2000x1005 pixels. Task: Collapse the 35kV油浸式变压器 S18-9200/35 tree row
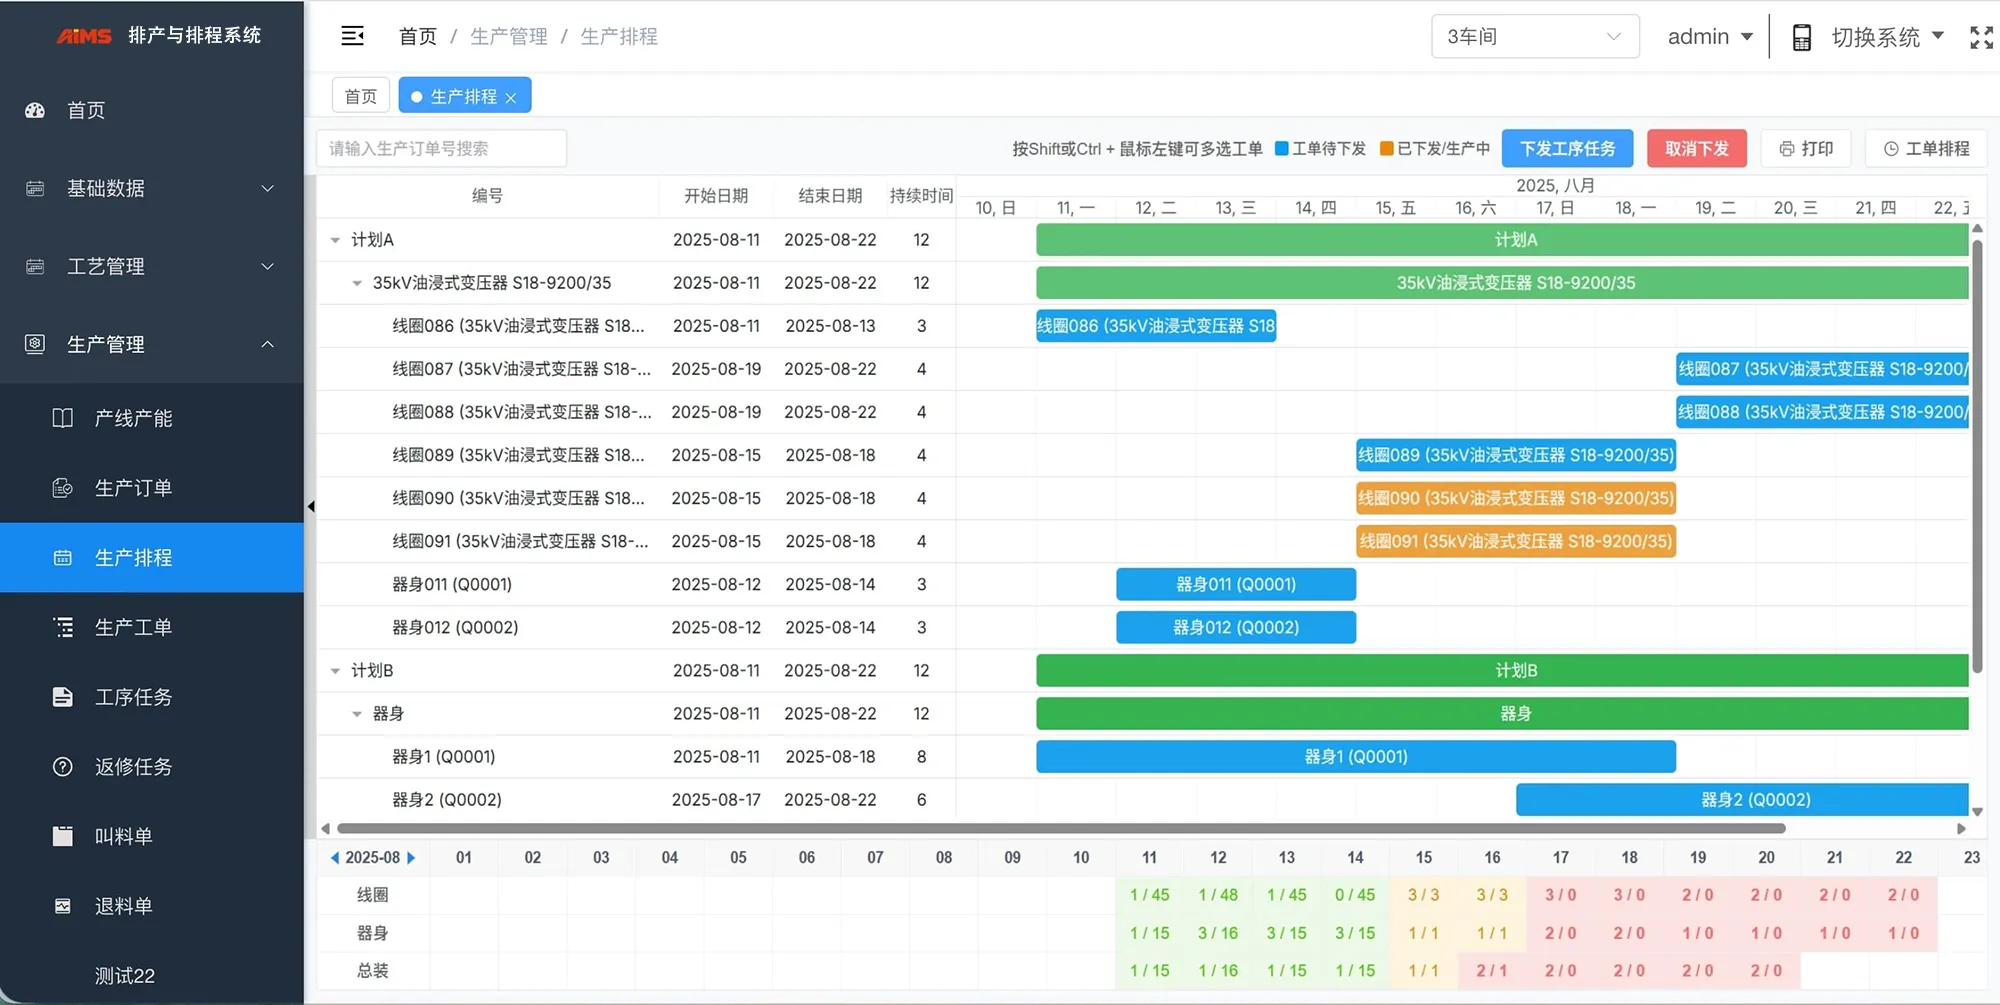(x=356, y=283)
